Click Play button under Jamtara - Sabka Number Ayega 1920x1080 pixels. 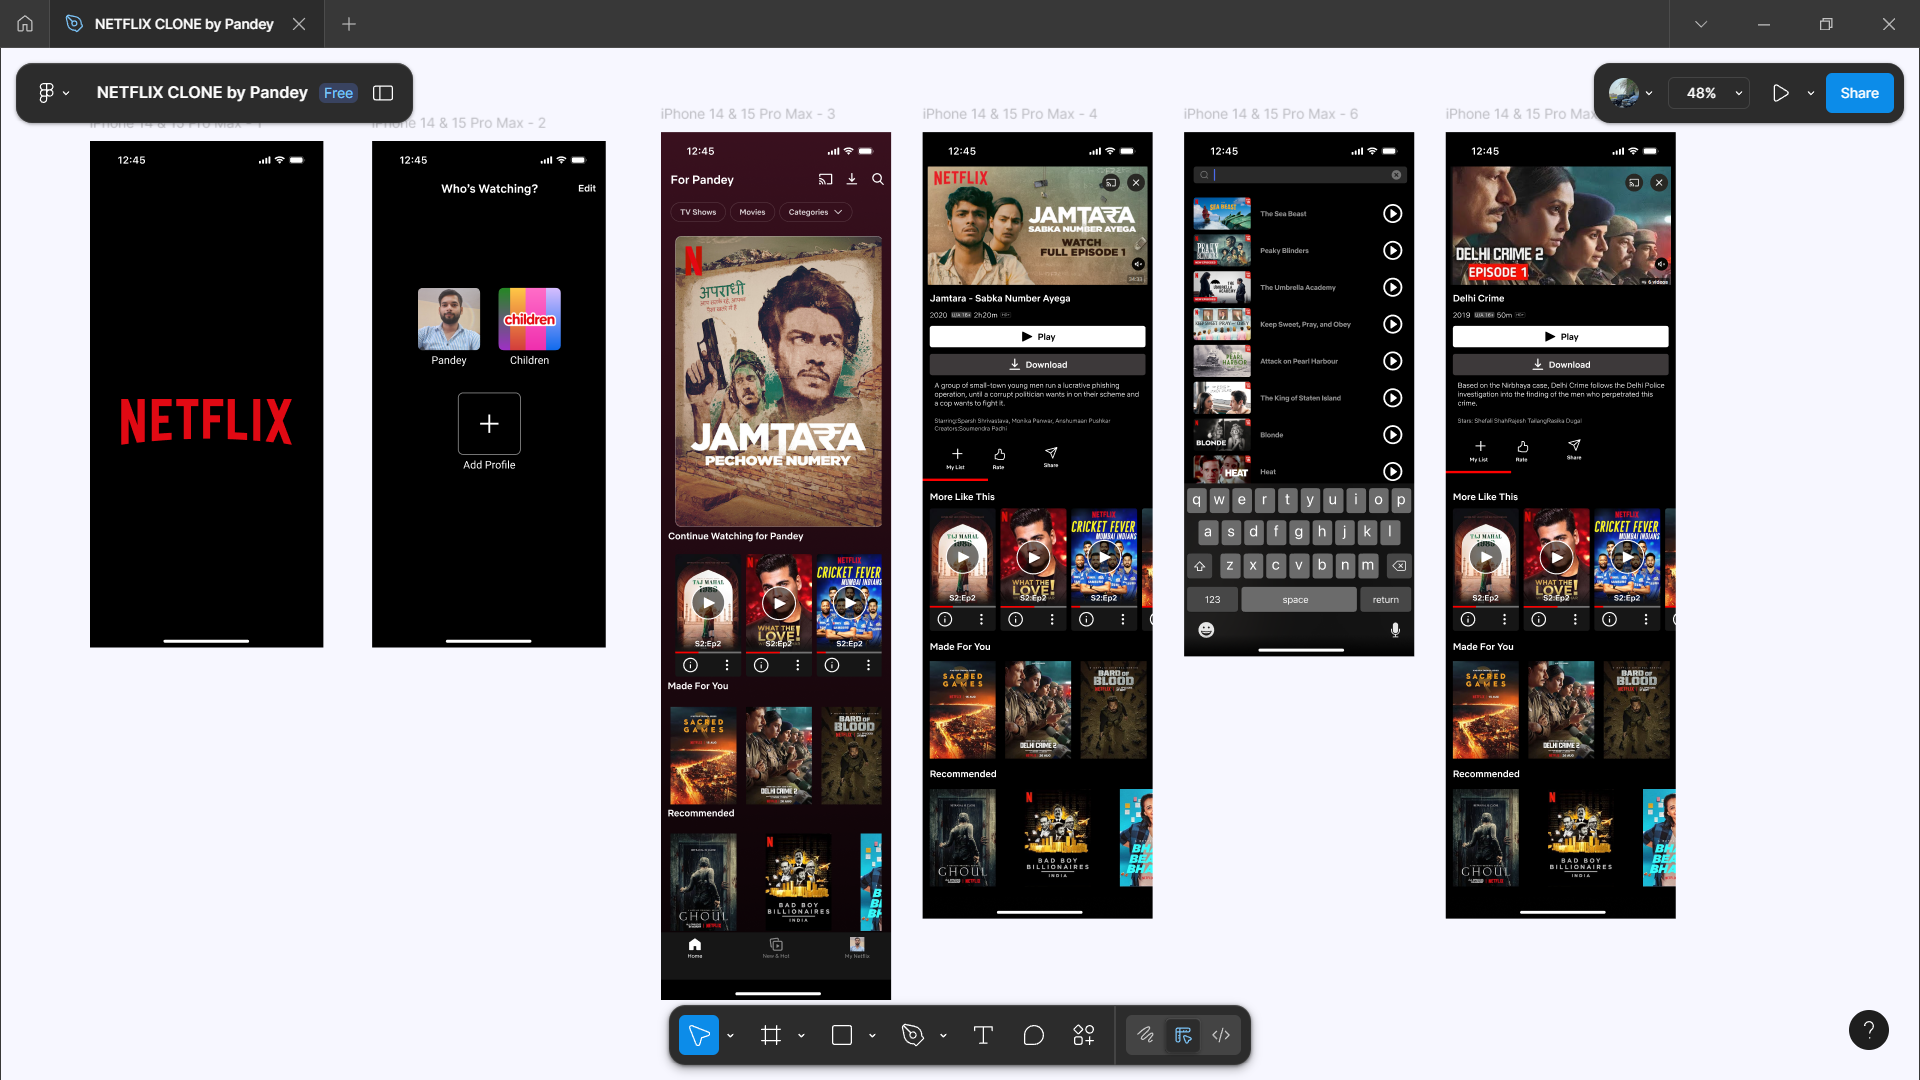pyautogui.click(x=1037, y=337)
